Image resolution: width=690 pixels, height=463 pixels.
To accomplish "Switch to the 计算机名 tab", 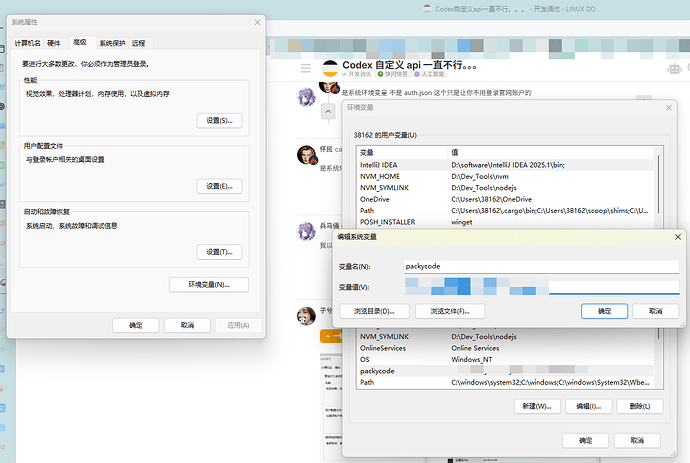I will [27, 43].
